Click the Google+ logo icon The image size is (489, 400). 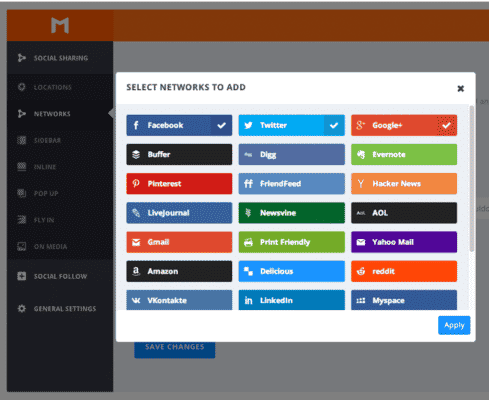click(x=360, y=125)
